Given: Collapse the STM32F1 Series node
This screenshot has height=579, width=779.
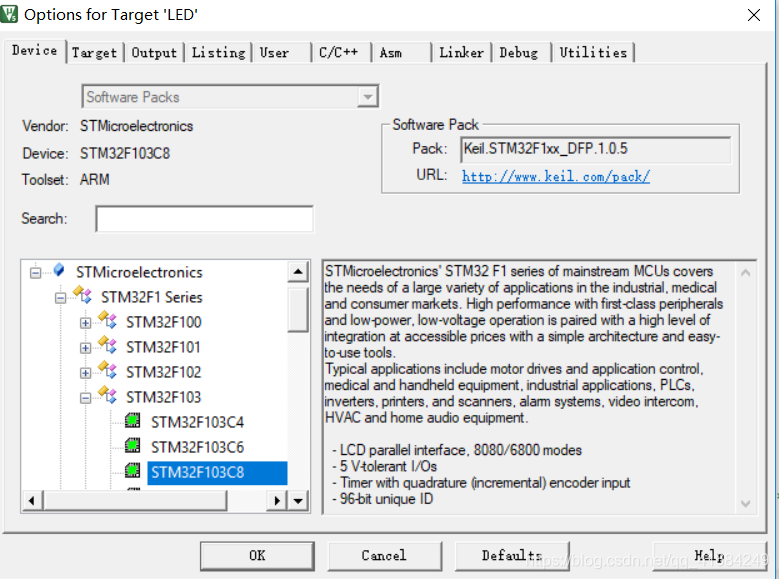Looking at the screenshot, I should coord(61,298).
